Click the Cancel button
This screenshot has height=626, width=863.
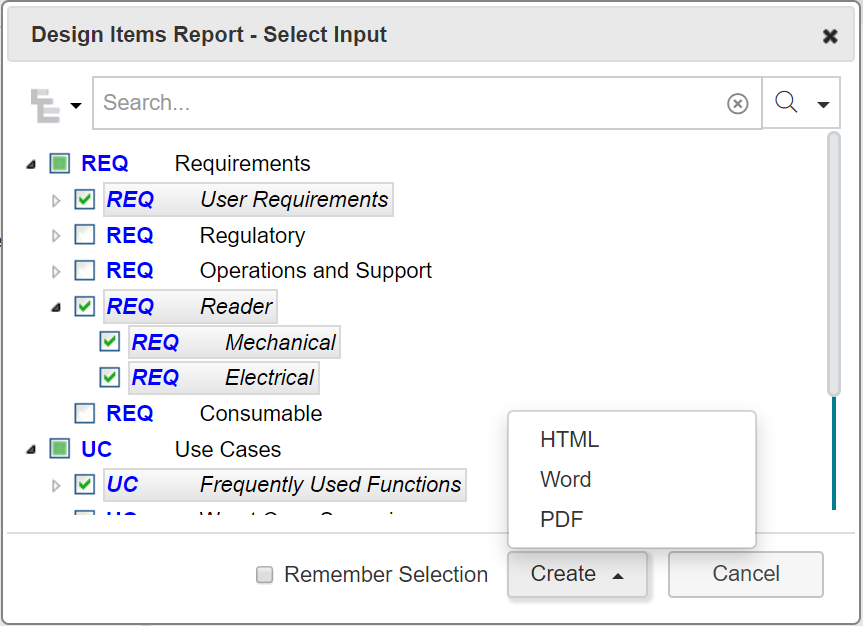[746, 574]
